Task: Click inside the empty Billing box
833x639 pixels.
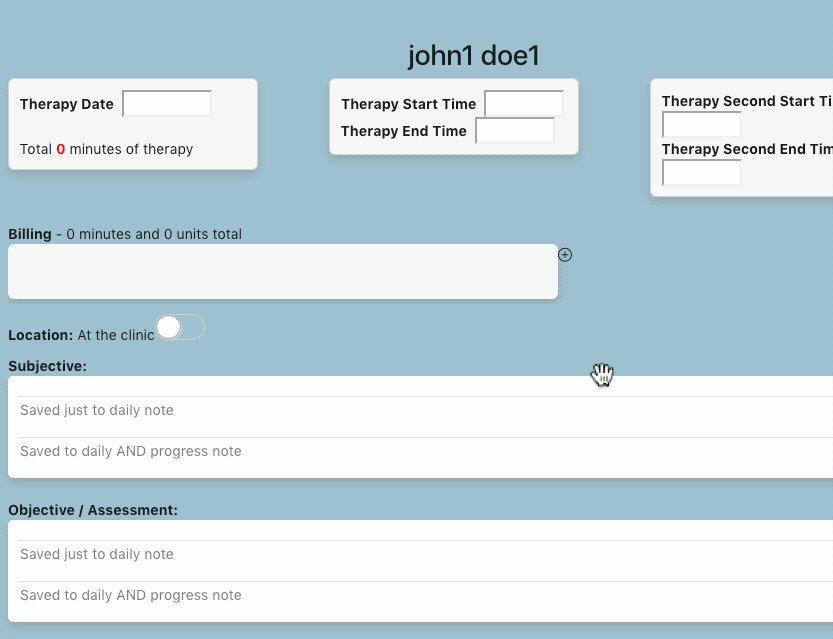Action: [x=283, y=271]
